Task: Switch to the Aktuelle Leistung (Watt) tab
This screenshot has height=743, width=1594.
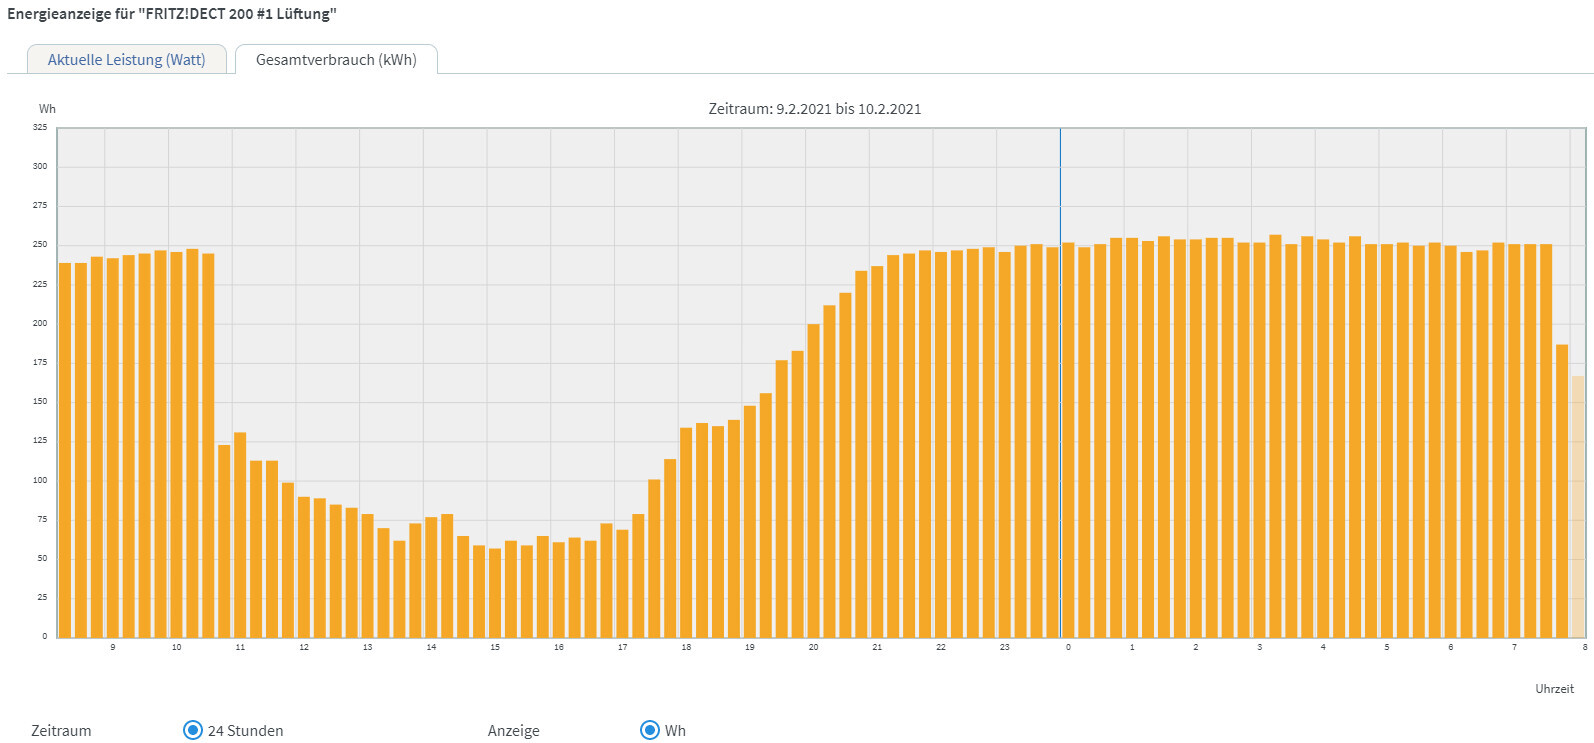Action: (126, 60)
